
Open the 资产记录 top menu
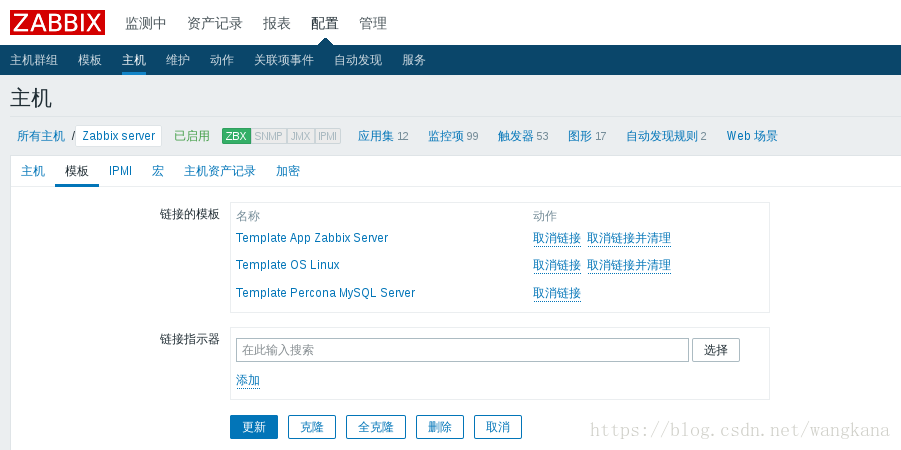pyautogui.click(x=215, y=24)
